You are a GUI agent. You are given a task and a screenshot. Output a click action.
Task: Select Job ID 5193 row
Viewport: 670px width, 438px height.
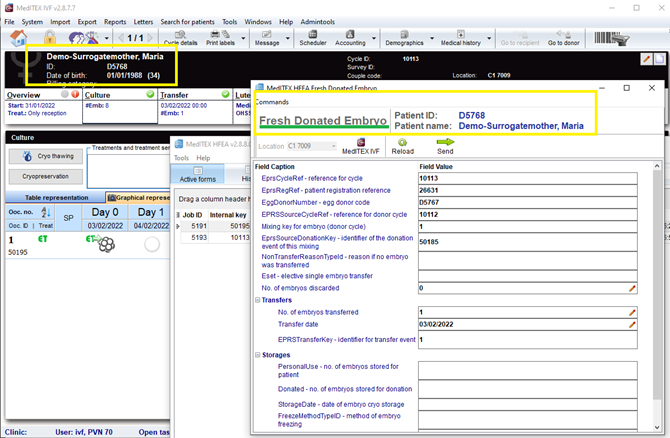click(x=213, y=238)
